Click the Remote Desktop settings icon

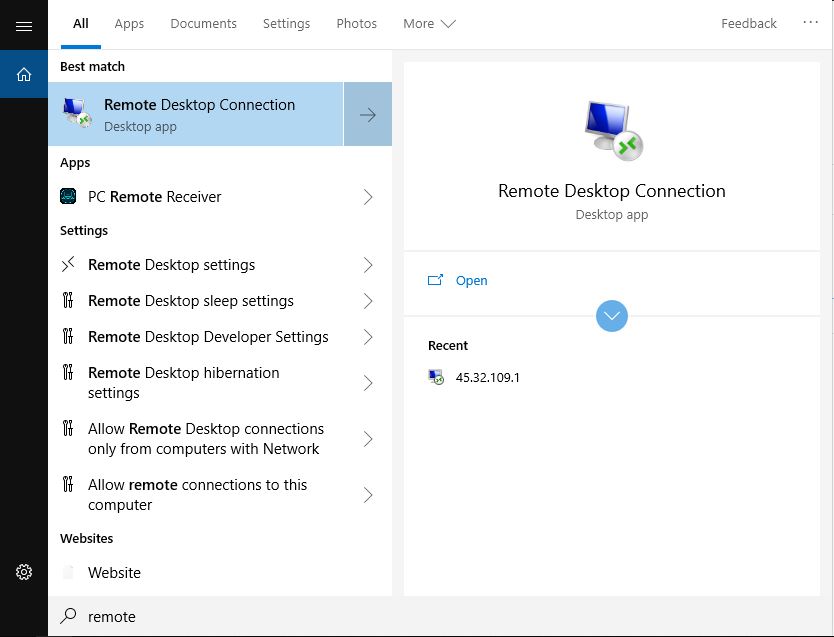point(68,264)
